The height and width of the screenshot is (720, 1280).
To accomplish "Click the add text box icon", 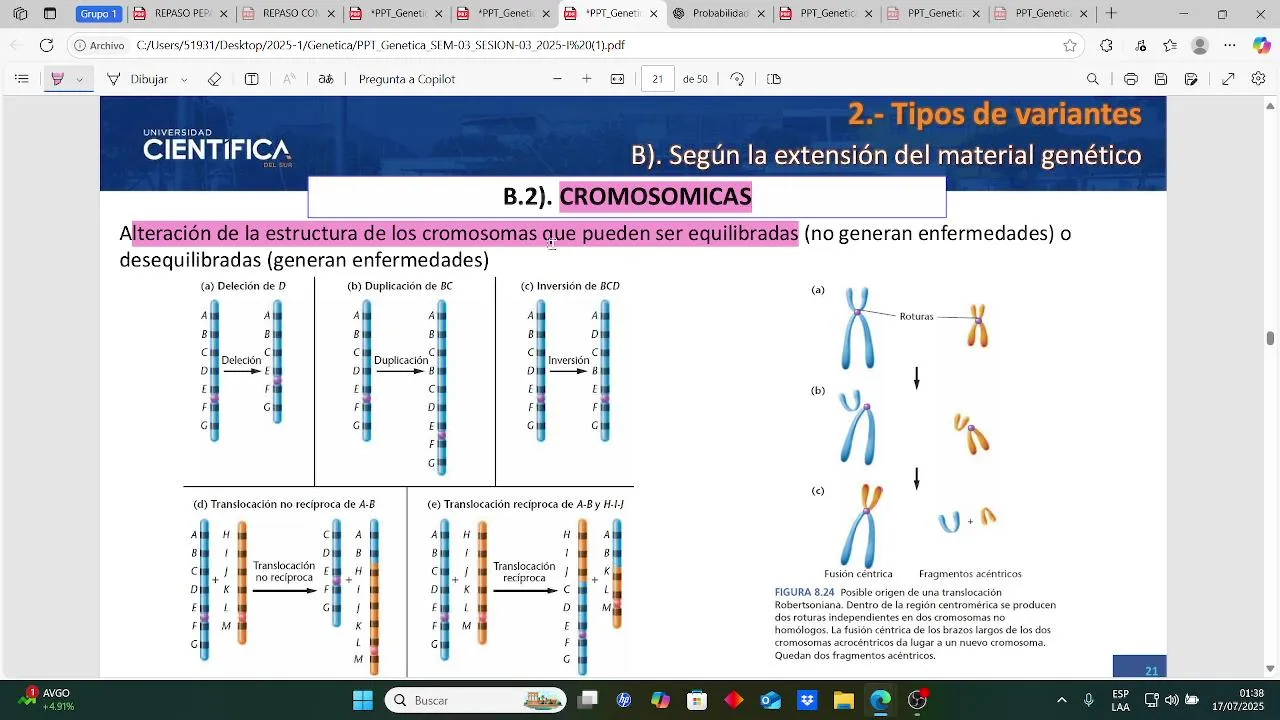I will (252, 79).
